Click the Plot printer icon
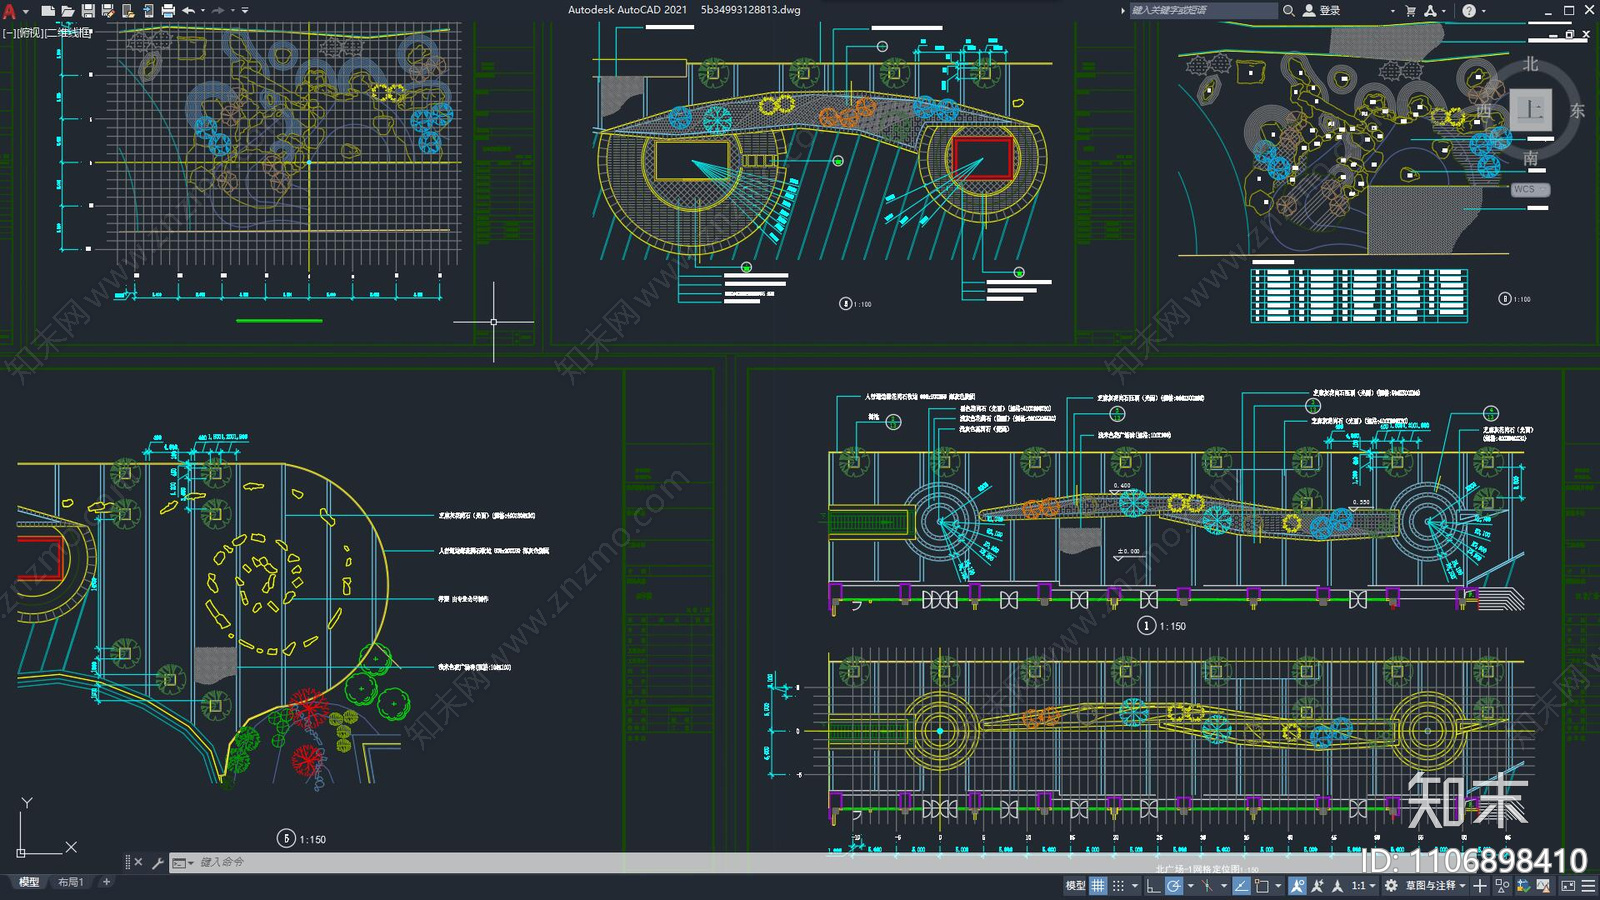 tap(168, 10)
